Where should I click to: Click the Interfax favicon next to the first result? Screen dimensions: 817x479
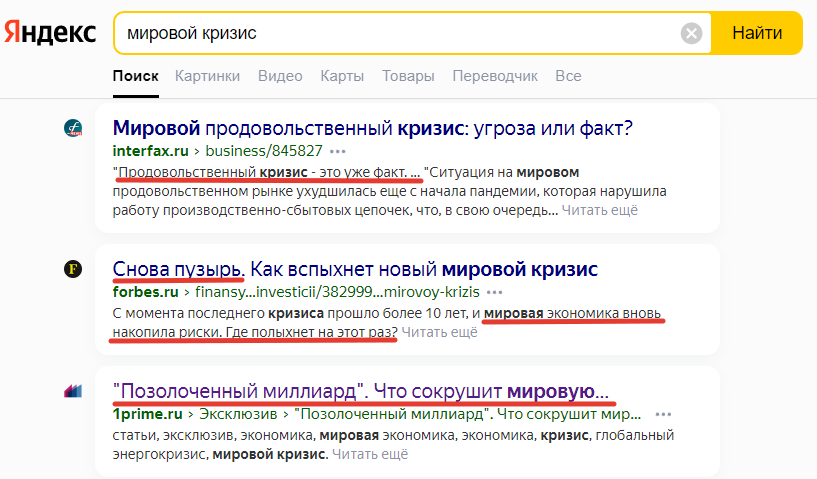pos(73,128)
